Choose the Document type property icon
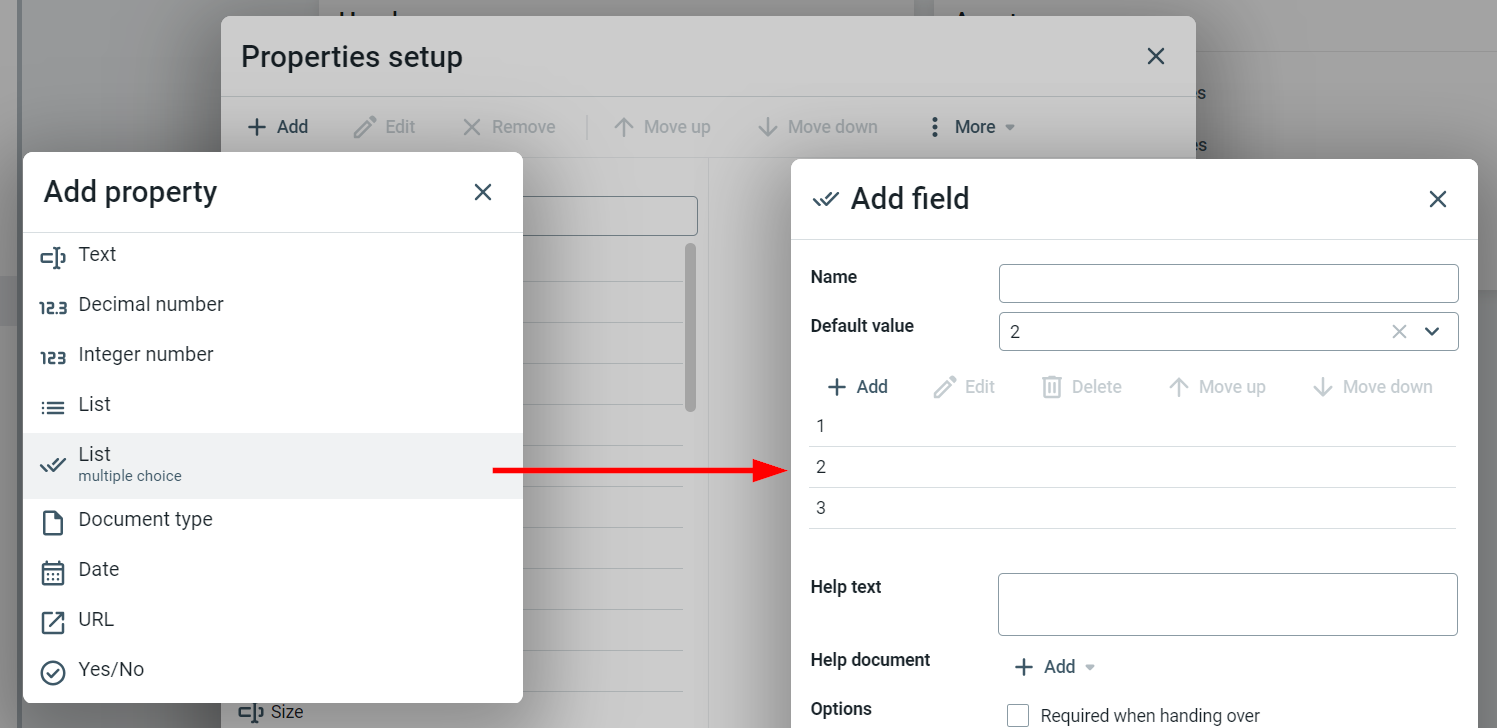This screenshot has width=1497, height=728. click(x=53, y=522)
